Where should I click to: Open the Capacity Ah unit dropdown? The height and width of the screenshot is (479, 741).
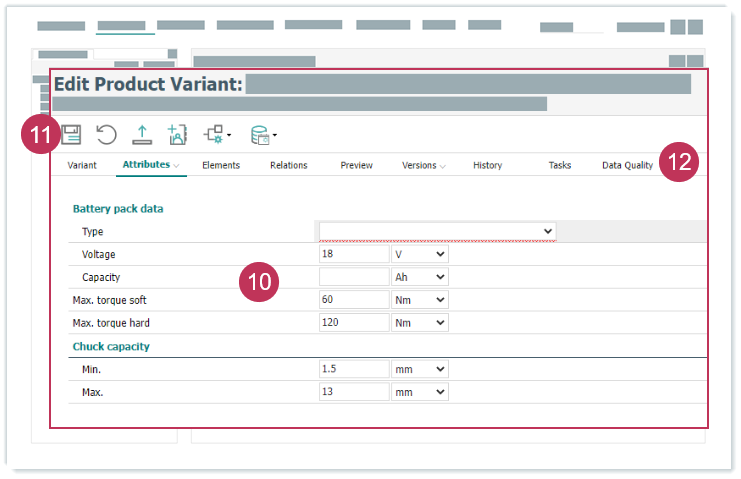[419, 277]
